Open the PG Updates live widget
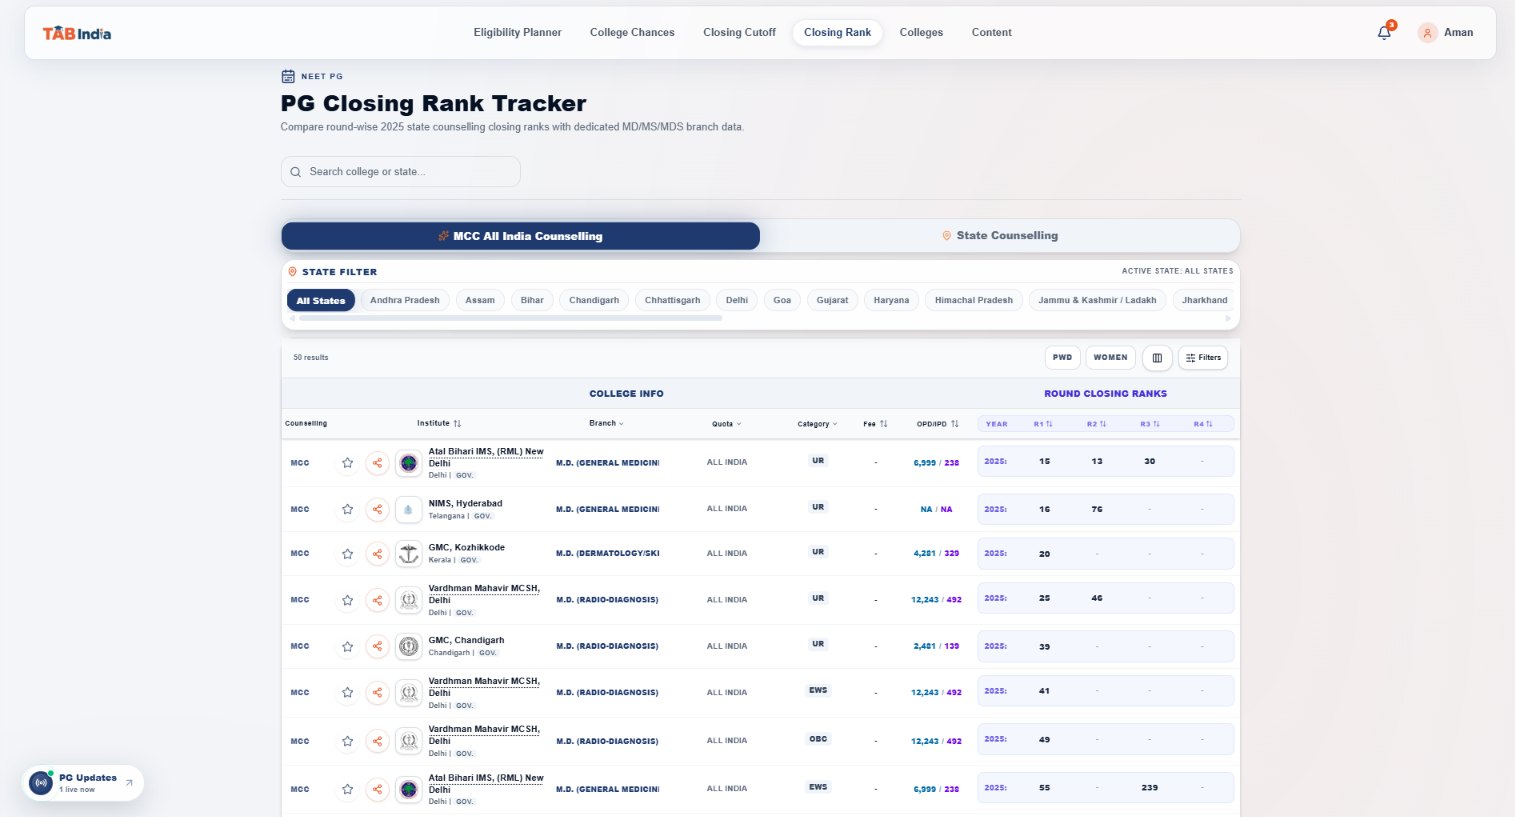 click(x=83, y=782)
